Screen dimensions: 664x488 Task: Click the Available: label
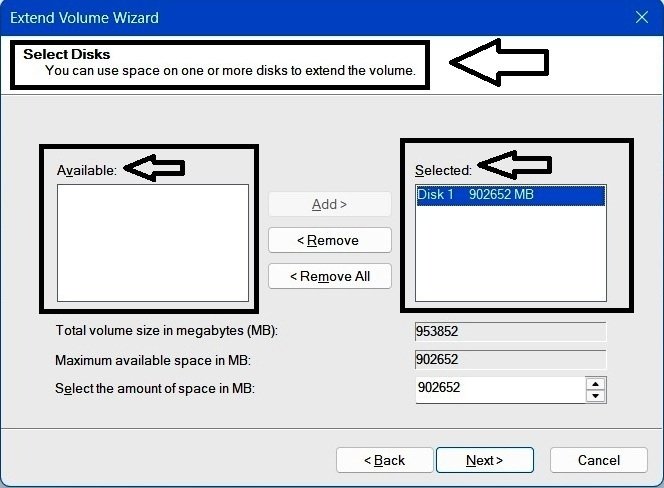coord(87,170)
